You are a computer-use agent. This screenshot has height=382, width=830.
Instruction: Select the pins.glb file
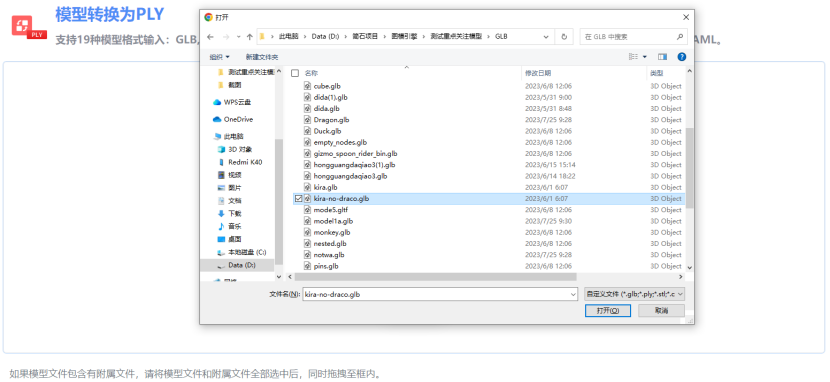tap(326, 266)
